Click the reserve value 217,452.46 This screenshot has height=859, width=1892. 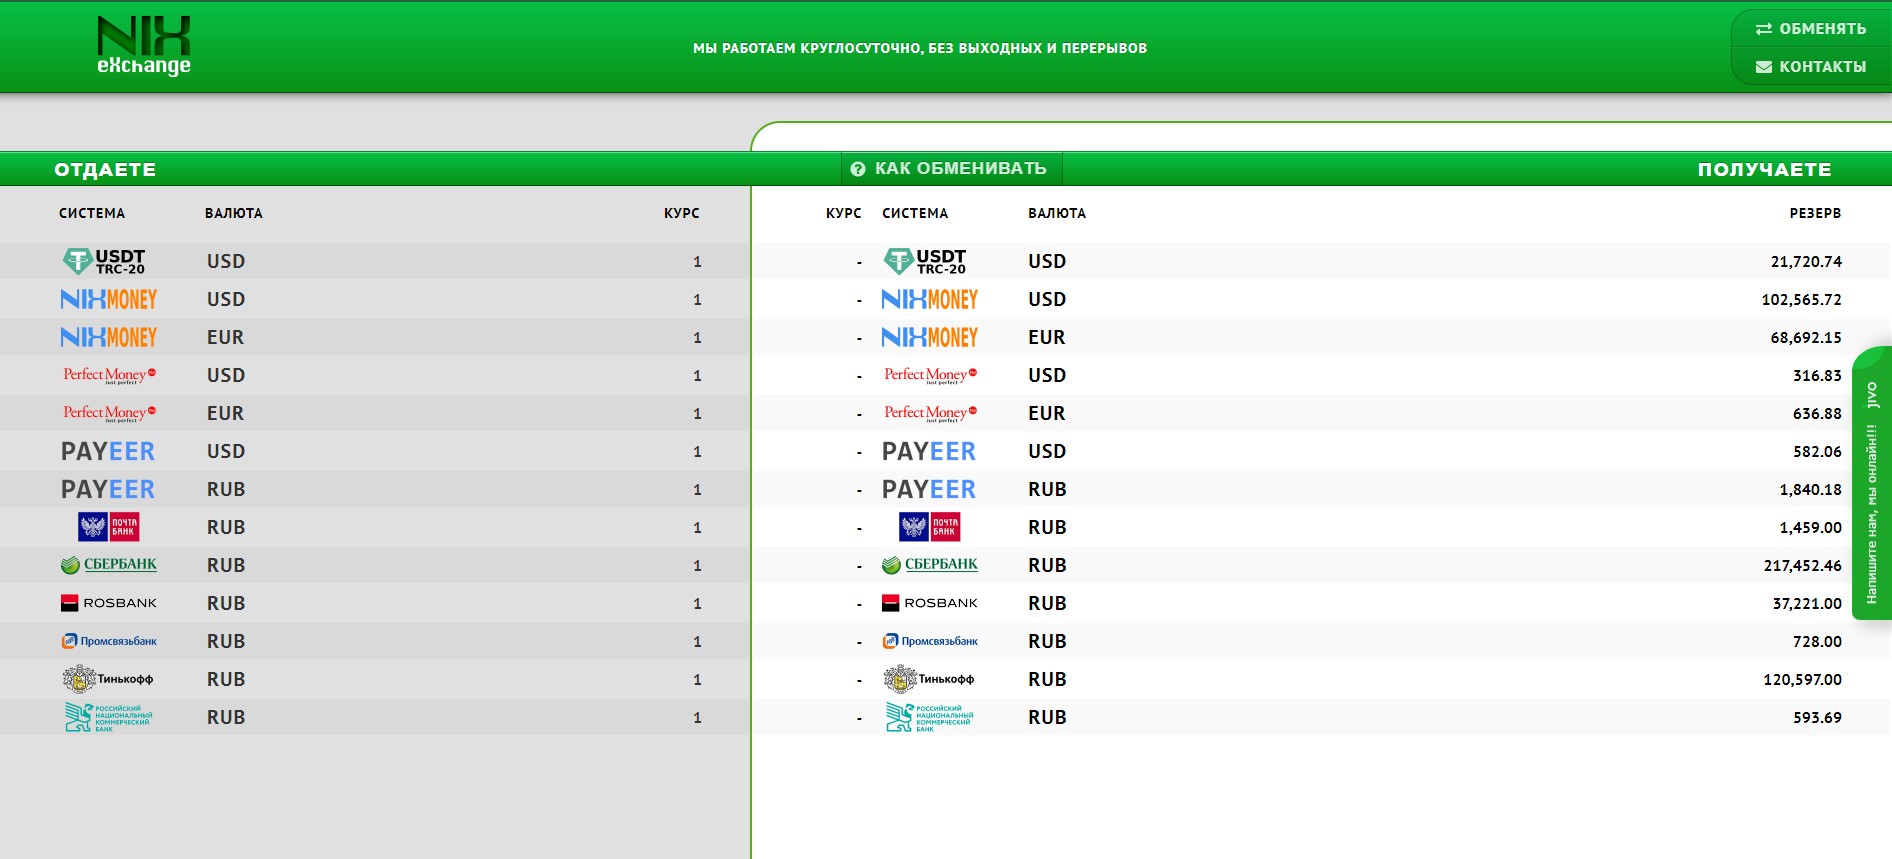point(1802,566)
